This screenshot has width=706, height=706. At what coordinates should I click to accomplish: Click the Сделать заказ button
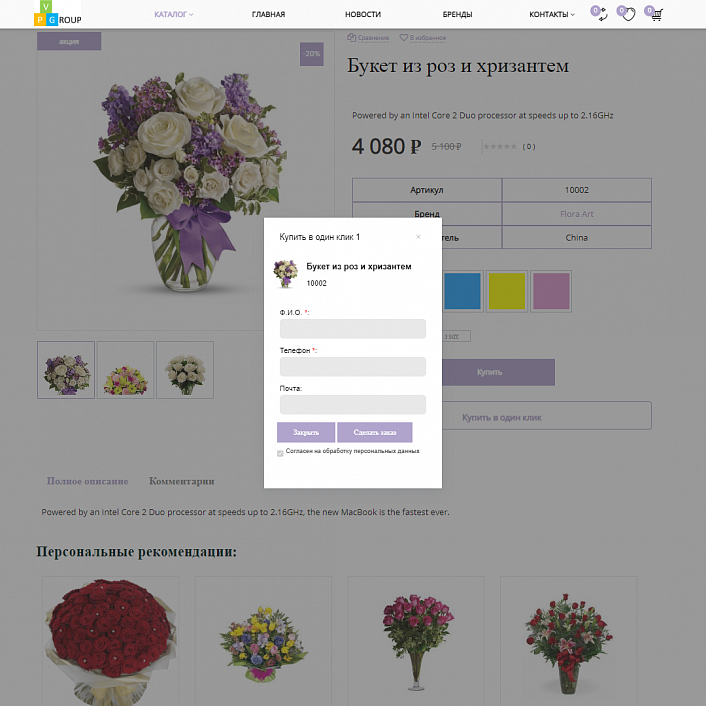[375, 432]
